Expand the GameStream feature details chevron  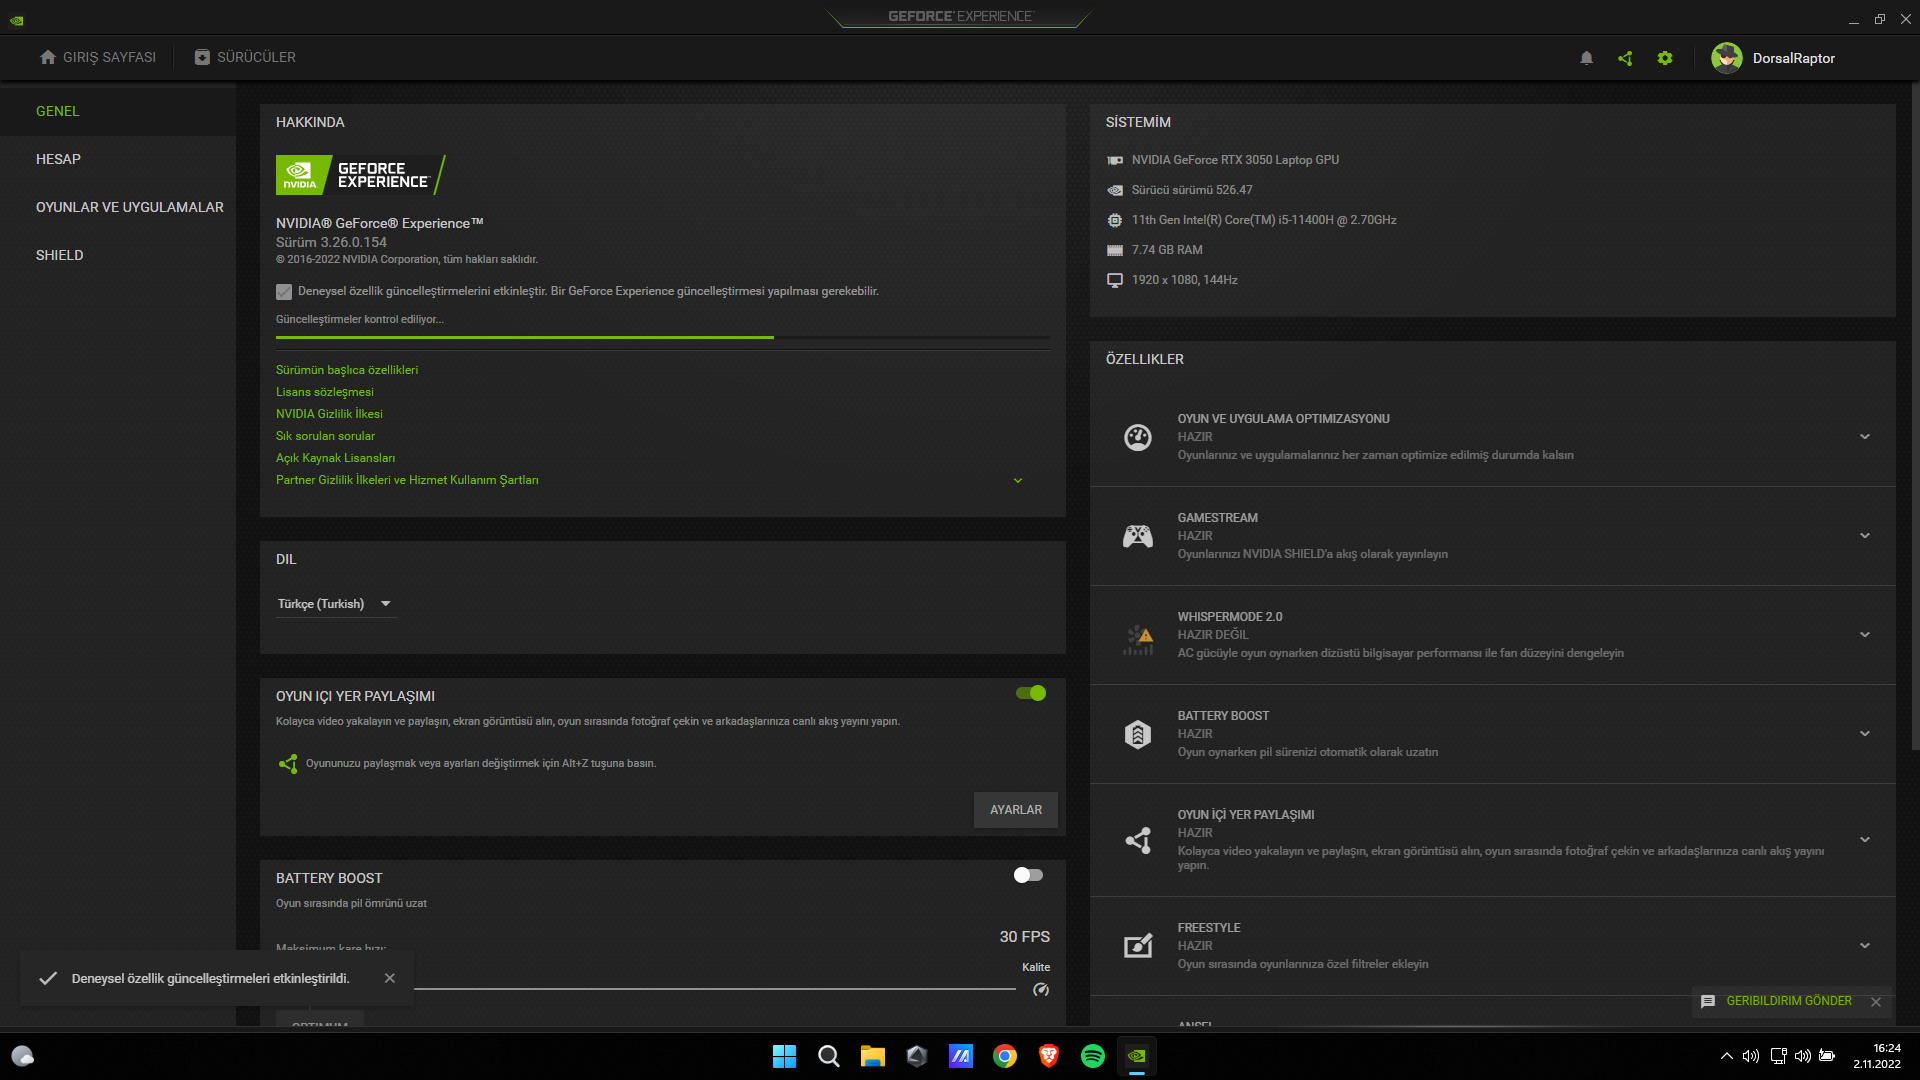[x=1864, y=536]
